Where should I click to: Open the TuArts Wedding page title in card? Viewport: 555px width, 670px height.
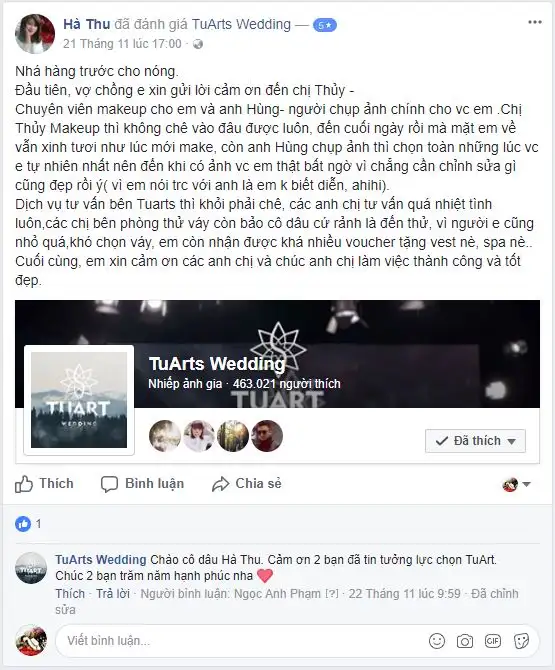pos(217,364)
